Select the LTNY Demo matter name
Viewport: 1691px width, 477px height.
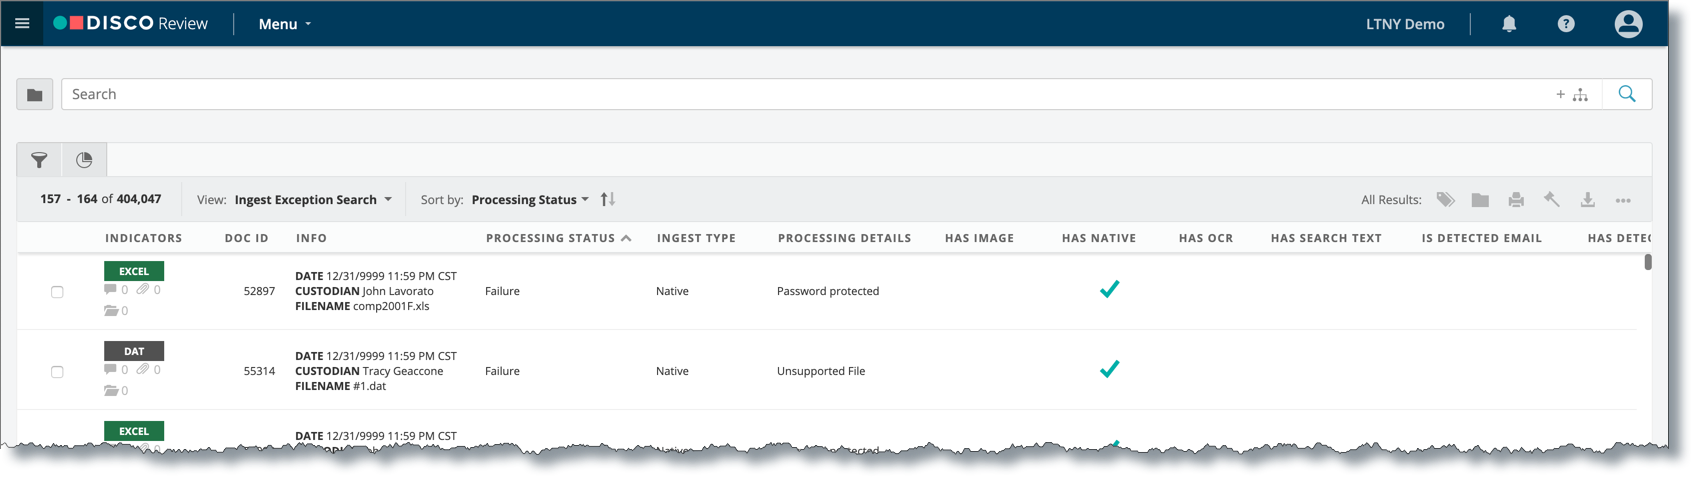click(1405, 24)
